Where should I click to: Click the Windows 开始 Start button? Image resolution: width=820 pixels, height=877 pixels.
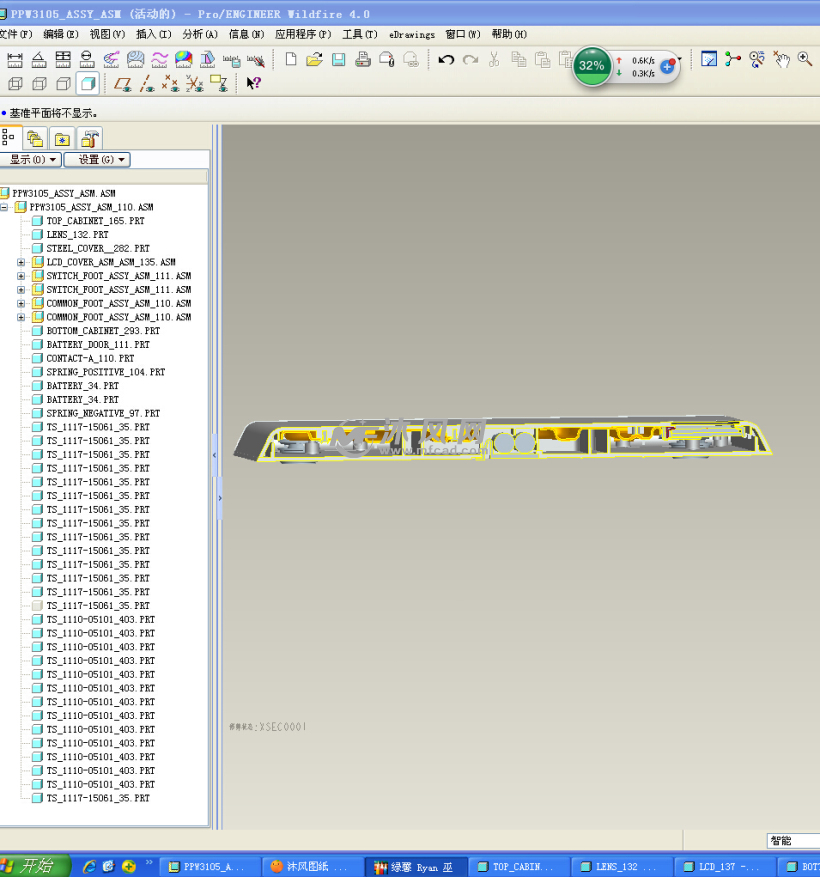coord(34,866)
